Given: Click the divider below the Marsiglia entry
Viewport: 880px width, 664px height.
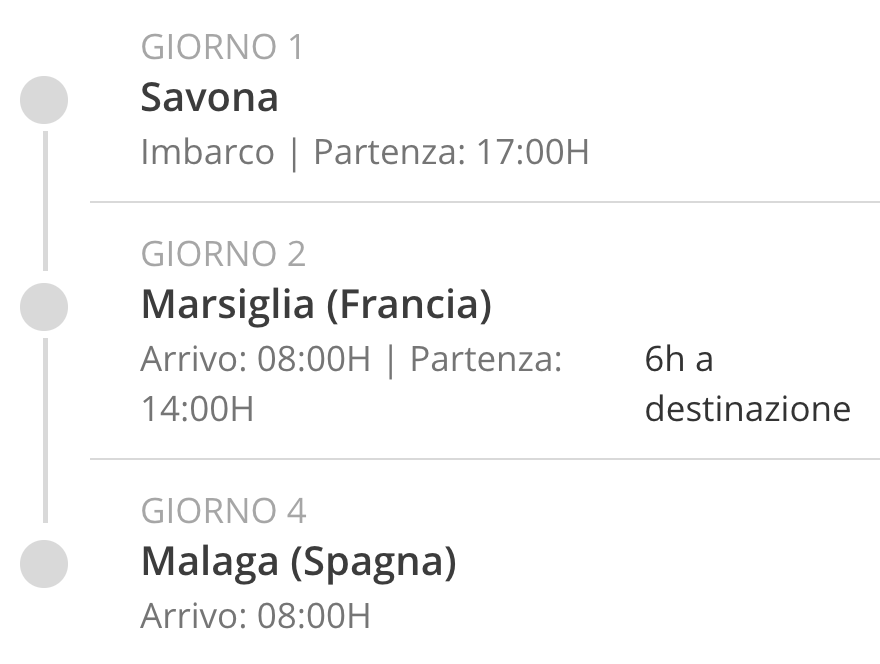Looking at the screenshot, I should coord(485,459).
